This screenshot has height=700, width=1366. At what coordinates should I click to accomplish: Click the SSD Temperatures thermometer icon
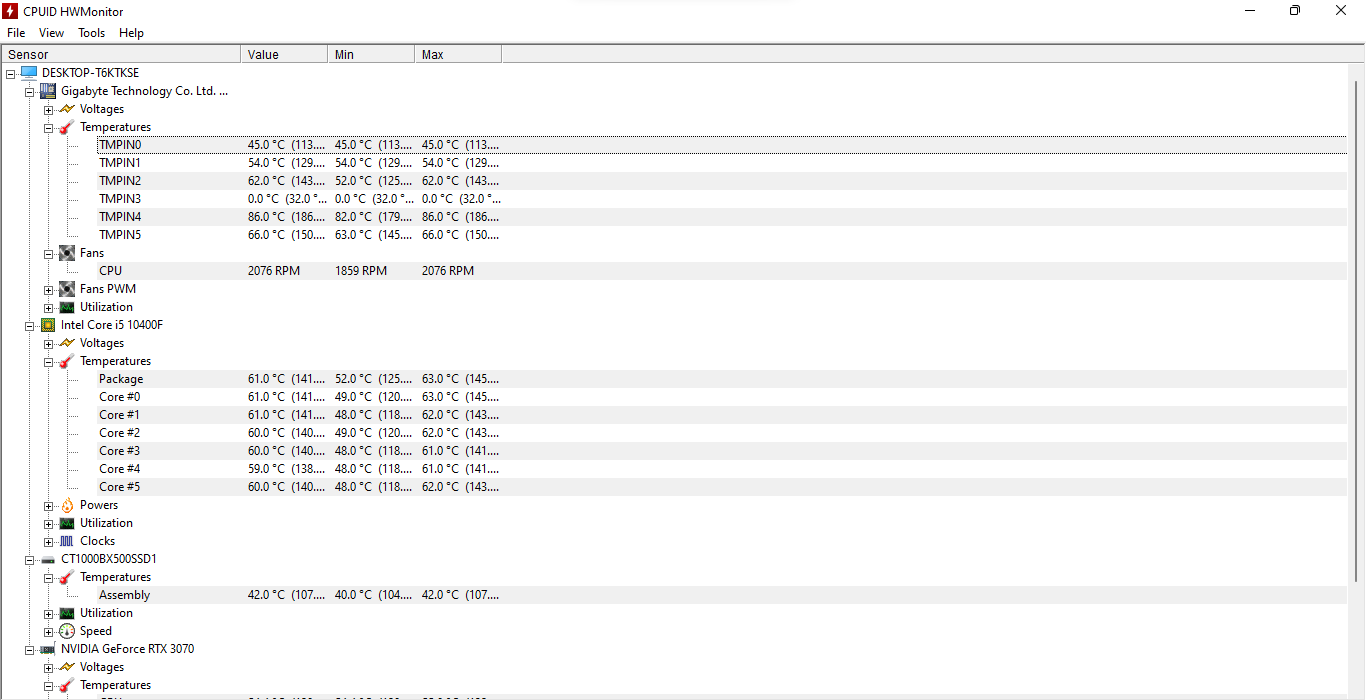pyautogui.click(x=67, y=577)
